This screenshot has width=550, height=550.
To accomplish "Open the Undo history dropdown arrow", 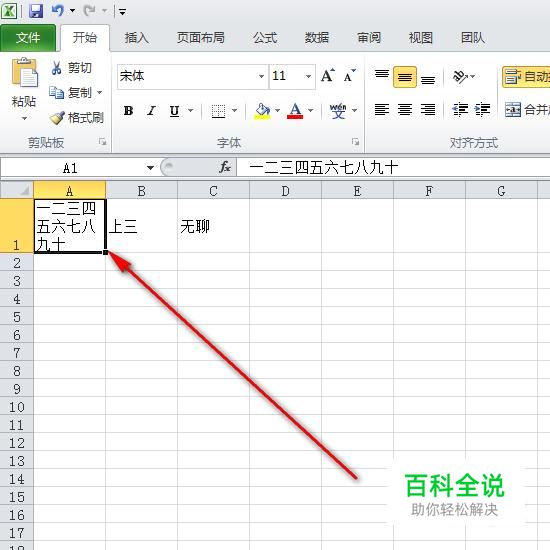I will pos(72,11).
